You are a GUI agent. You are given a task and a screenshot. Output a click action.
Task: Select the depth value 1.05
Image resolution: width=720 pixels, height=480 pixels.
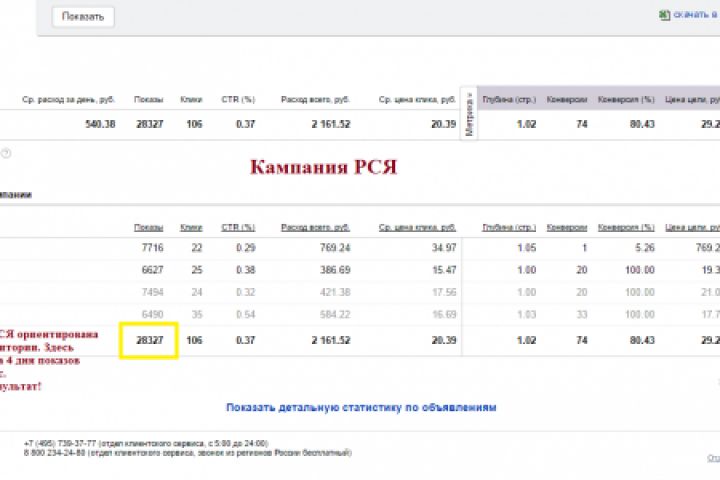[526, 248]
